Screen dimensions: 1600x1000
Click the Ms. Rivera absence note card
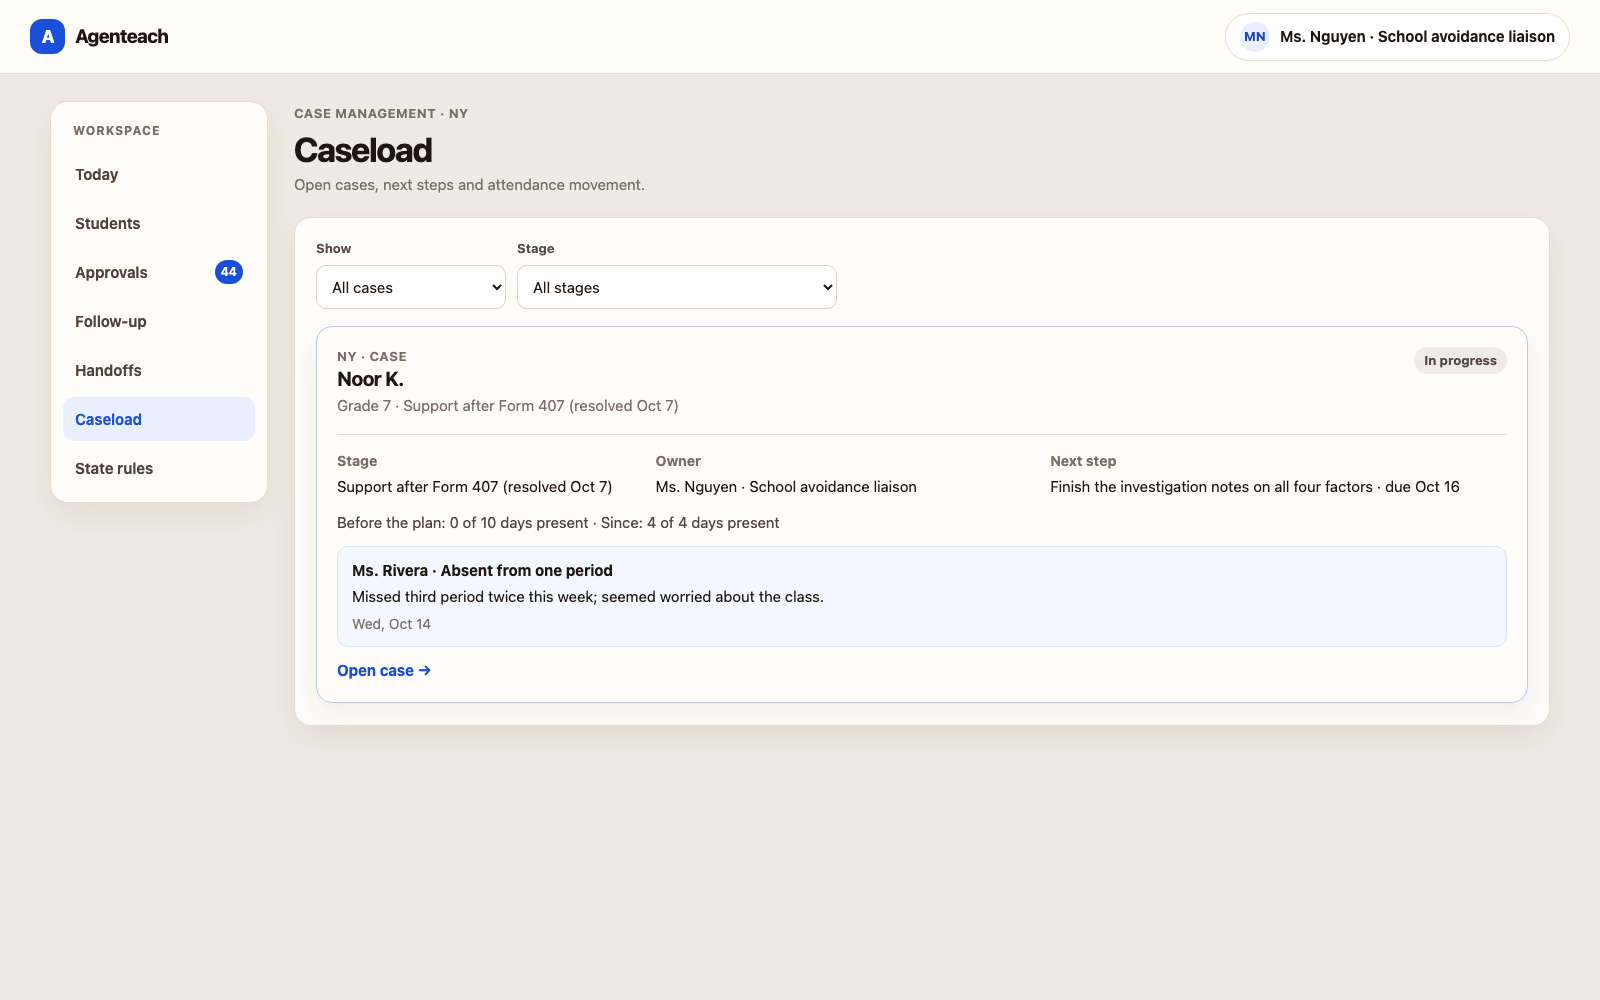[x=922, y=596]
